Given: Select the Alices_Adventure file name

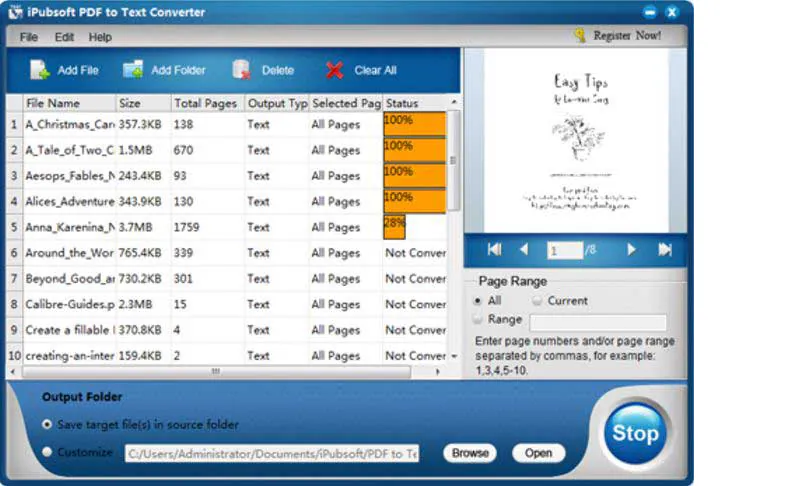Looking at the screenshot, I should tap(70, 201).
